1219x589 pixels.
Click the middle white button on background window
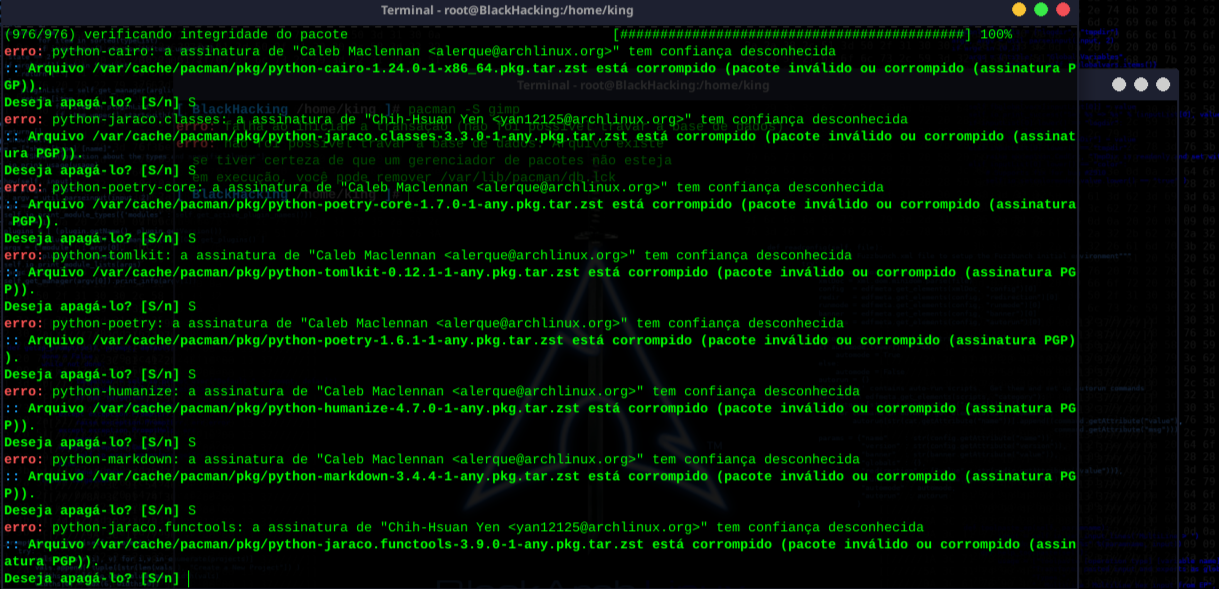pyautogui.click(x=1141, y=85)
